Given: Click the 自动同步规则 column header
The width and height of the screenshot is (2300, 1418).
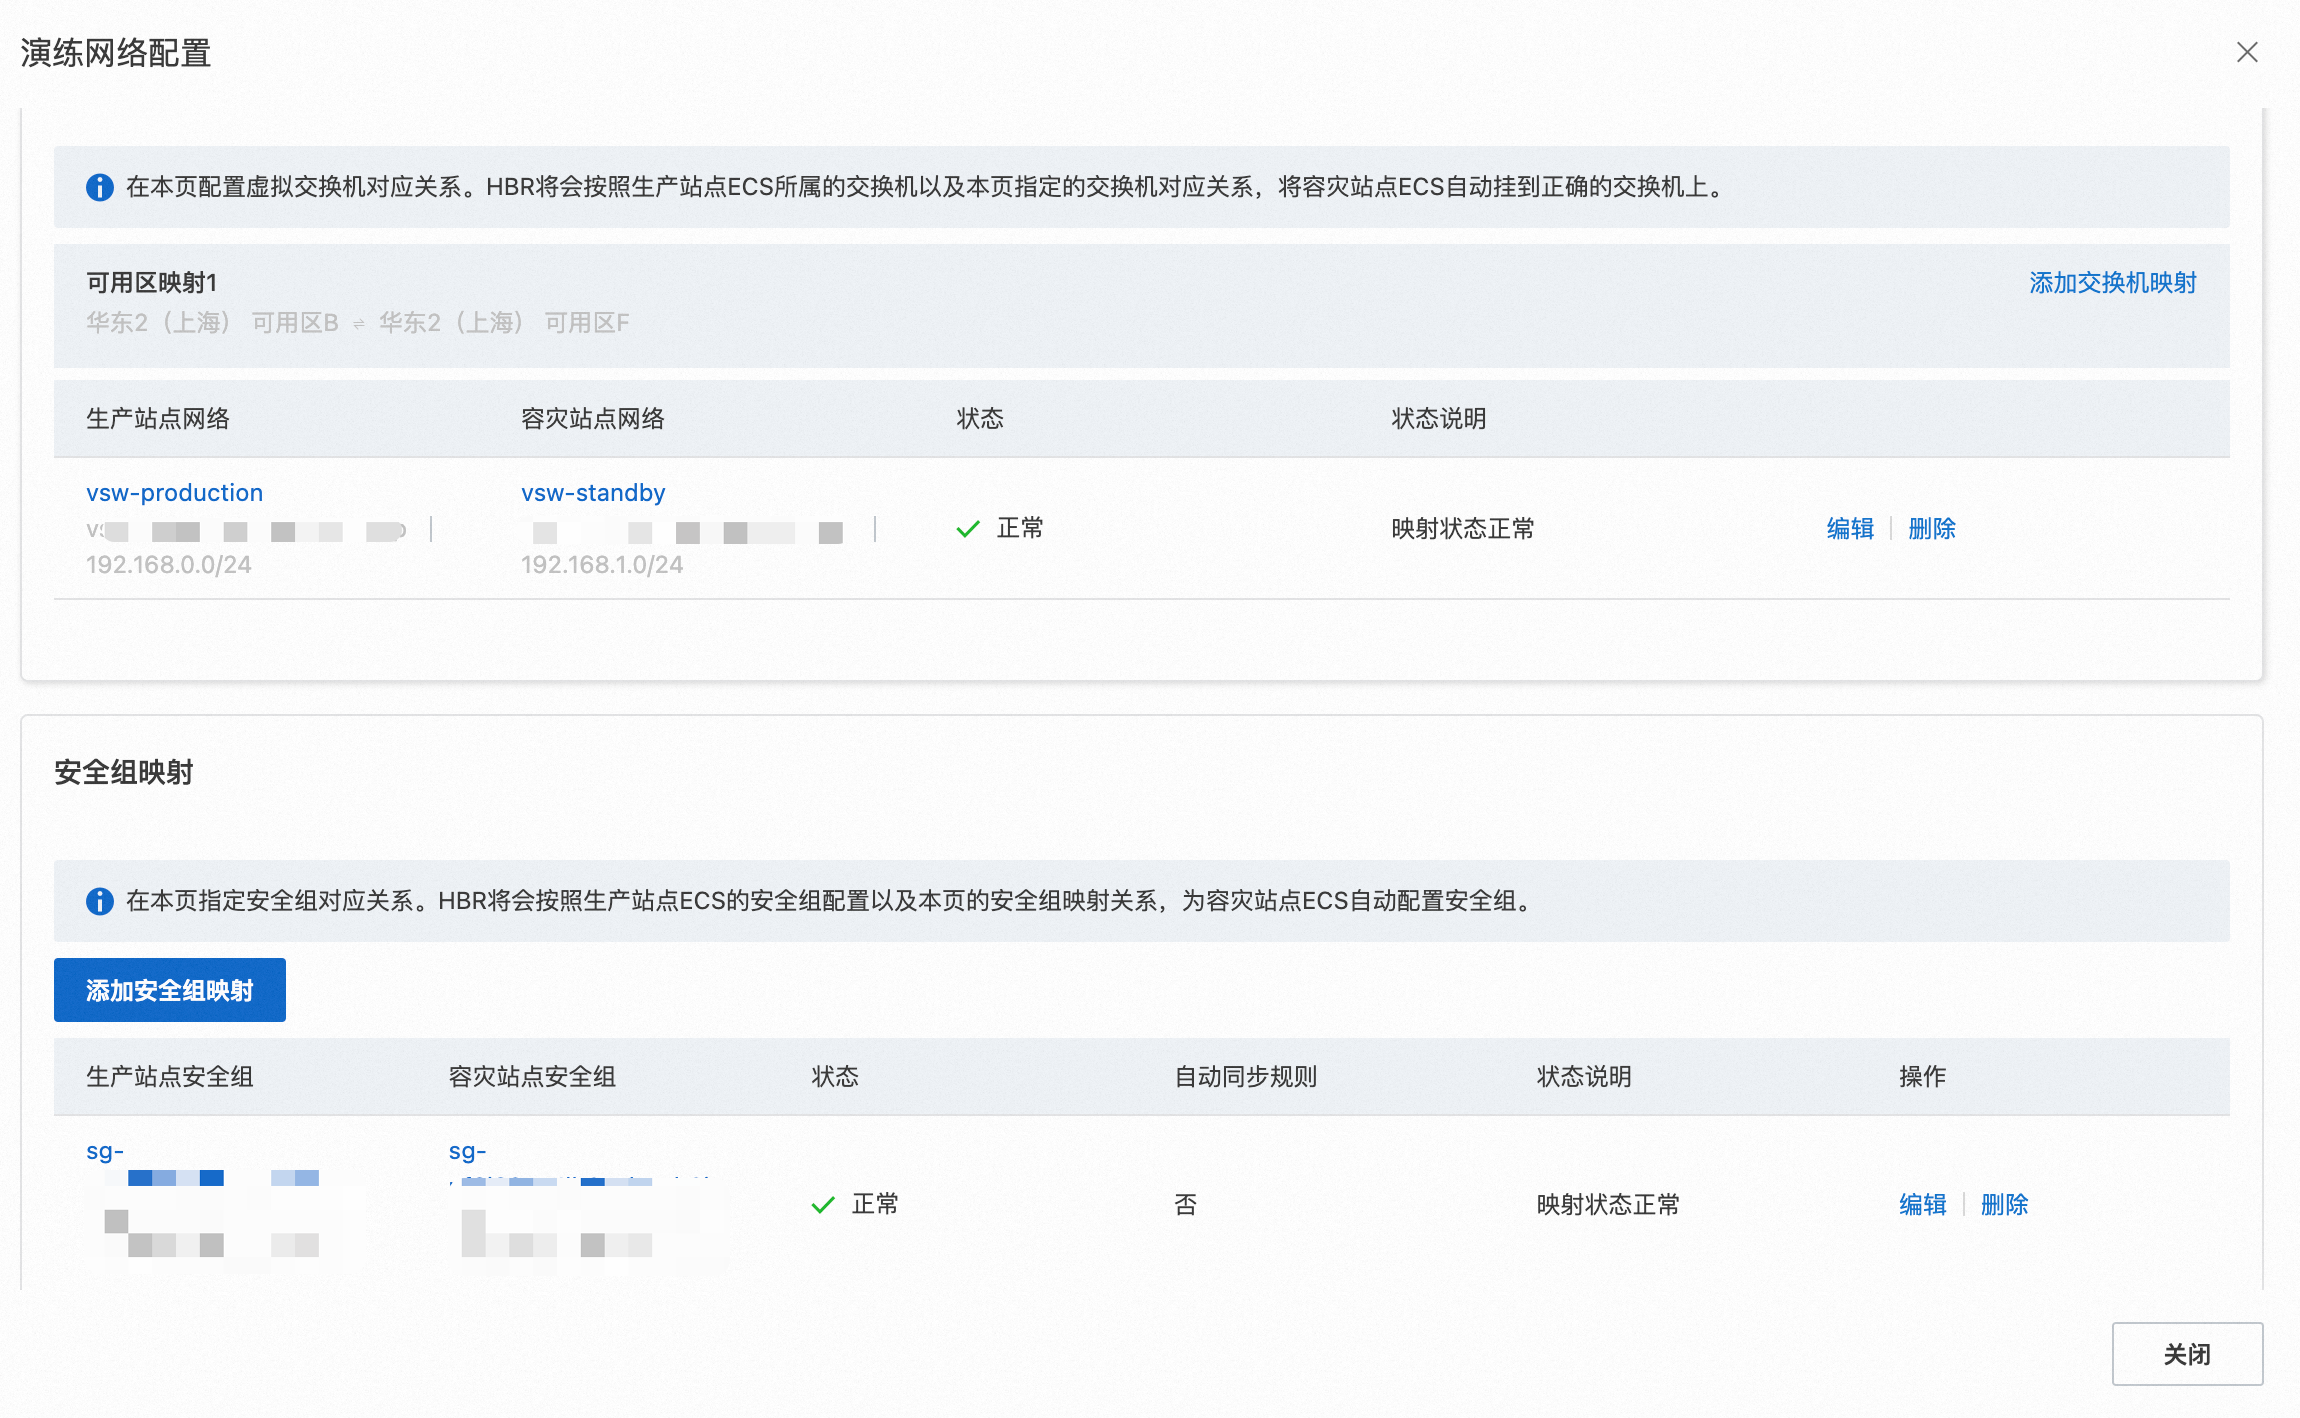Looking at the screenshot, I should [x=1246, y=1077].
